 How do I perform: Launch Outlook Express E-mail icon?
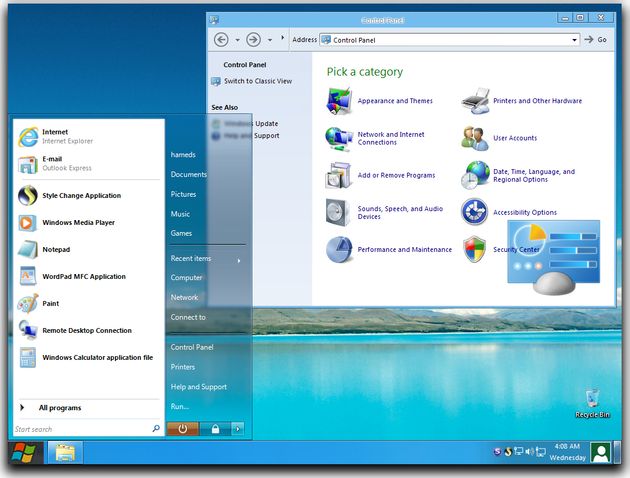28,164
